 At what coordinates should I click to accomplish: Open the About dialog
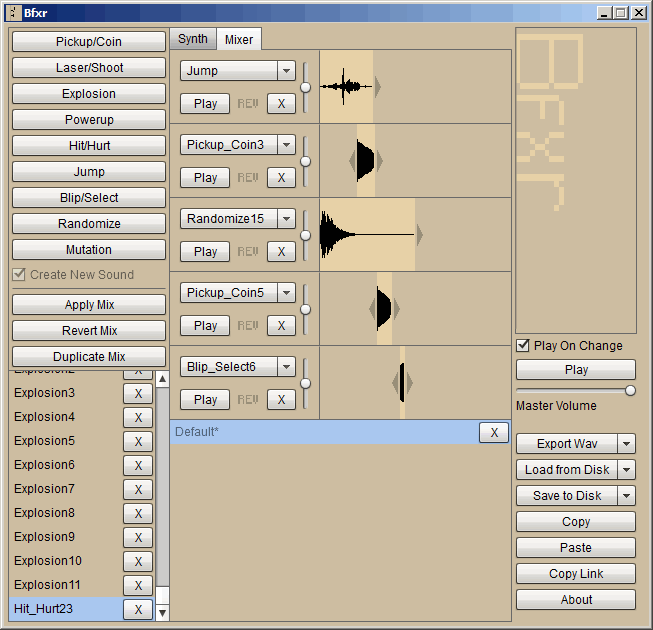pyautogui.click(x=576, y=600)
